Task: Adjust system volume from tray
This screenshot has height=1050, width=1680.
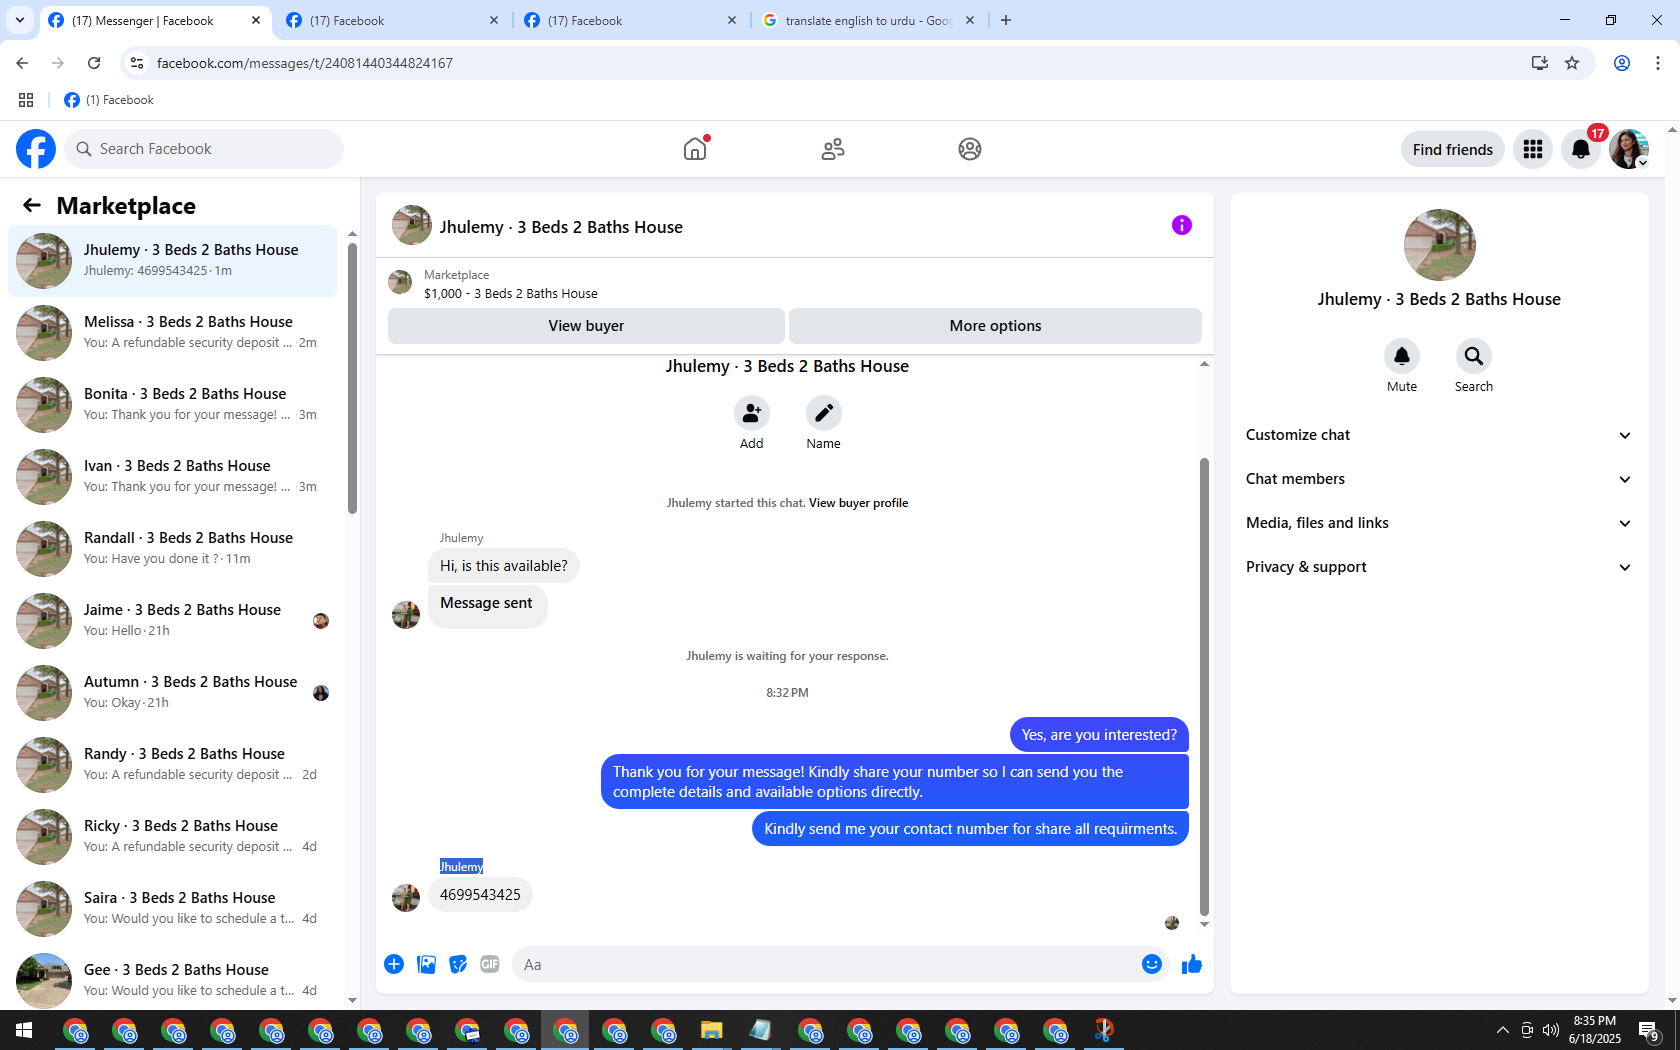Action: 1551,1030
